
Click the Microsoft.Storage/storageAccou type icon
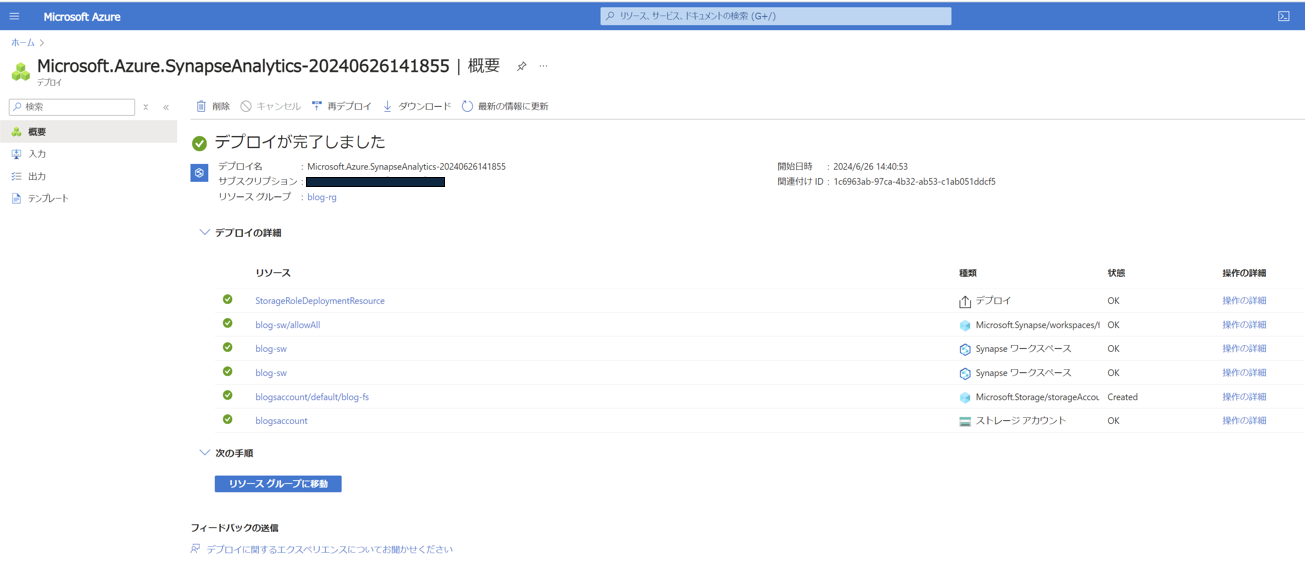coord(965,397)
